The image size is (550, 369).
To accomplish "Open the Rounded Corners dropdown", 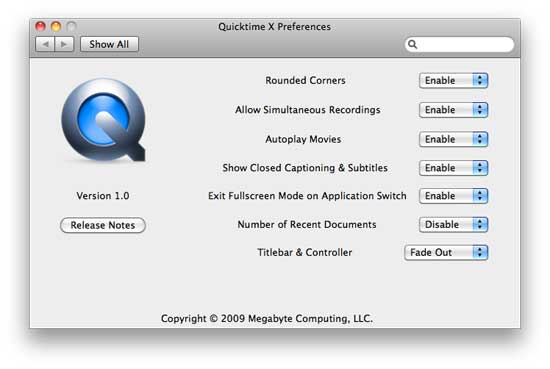I will [x=453, y=80].
